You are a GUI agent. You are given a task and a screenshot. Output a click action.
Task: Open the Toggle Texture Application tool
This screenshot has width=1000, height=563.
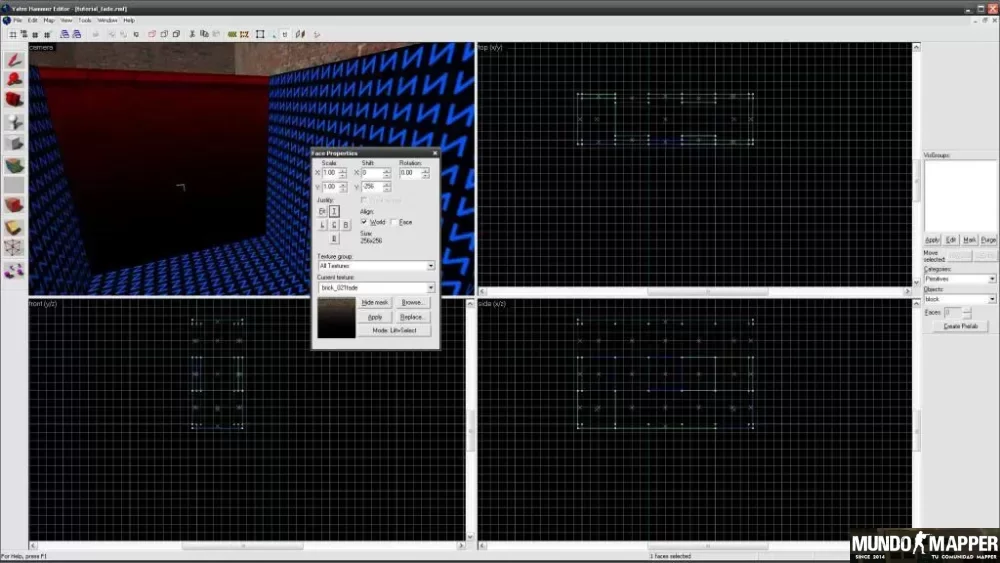coord(14,165)
